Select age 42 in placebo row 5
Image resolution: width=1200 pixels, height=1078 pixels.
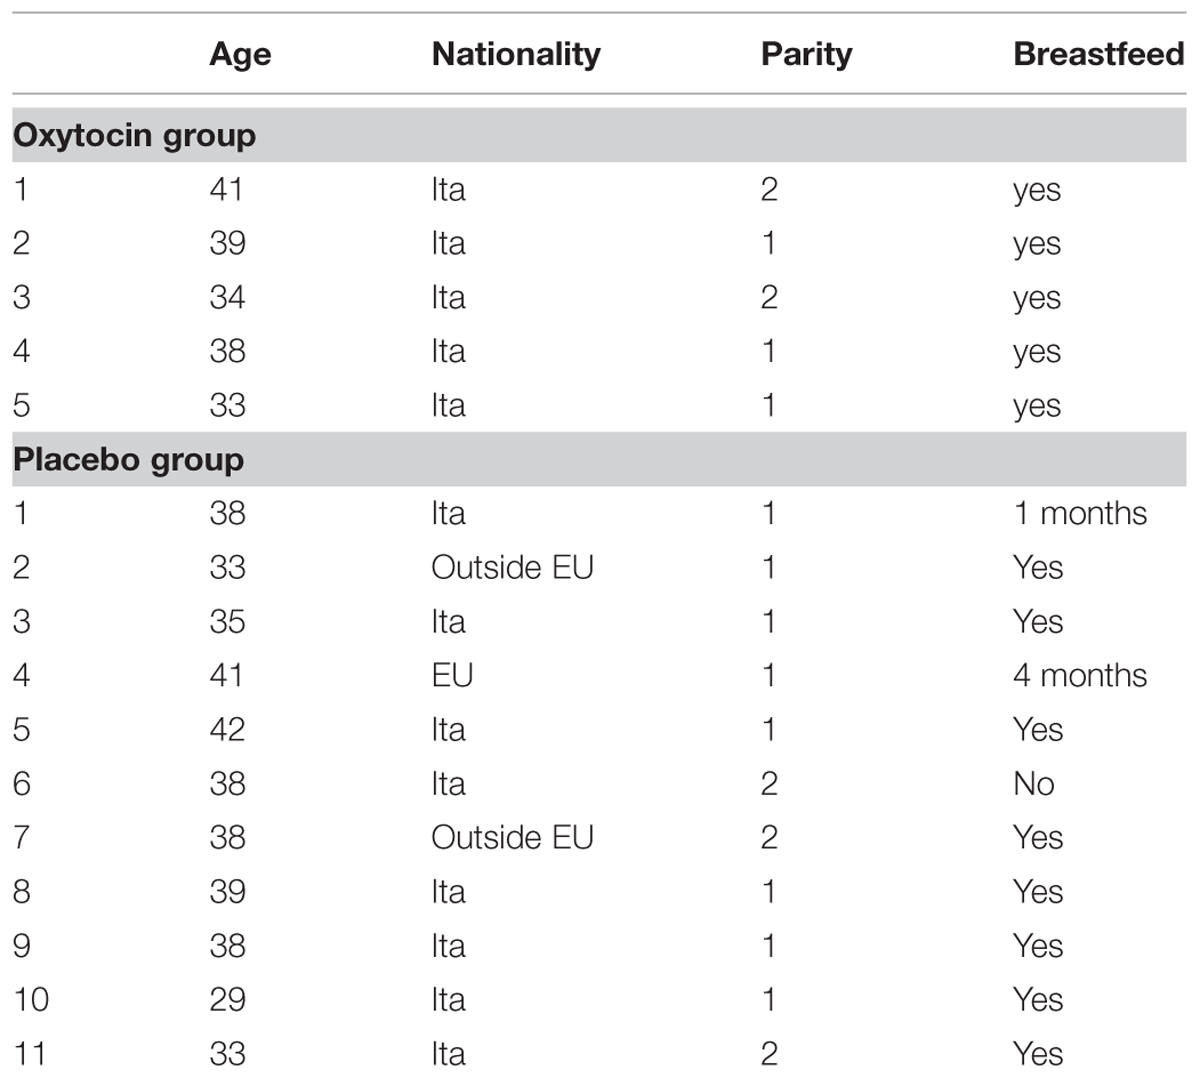(227, 729)
